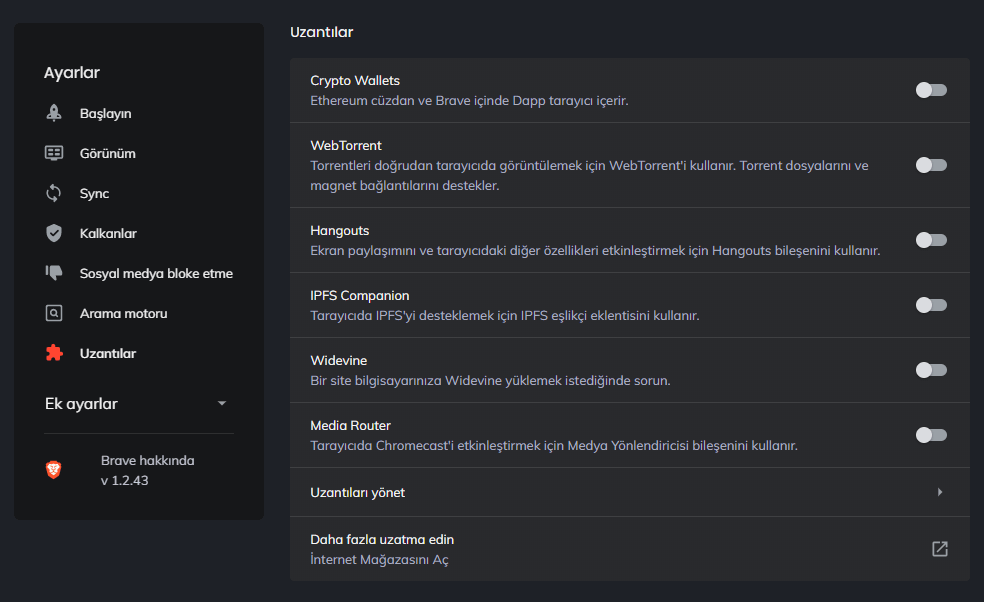Screen dimensions: 984x602
Task: Enable the Crypto Wallets toggle
Action: pos(930,89)
